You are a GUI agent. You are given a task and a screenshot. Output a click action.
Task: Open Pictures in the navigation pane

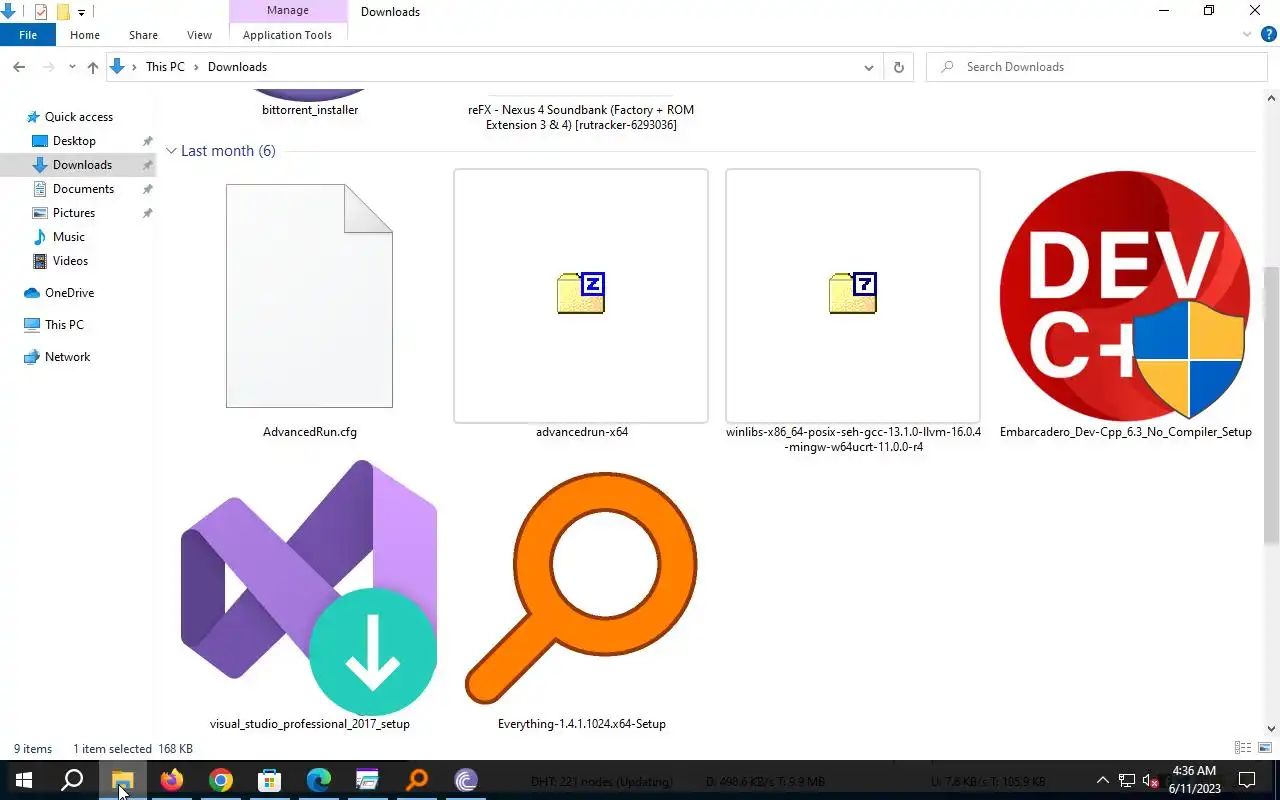pyautogui.click(x=74, y=213)
